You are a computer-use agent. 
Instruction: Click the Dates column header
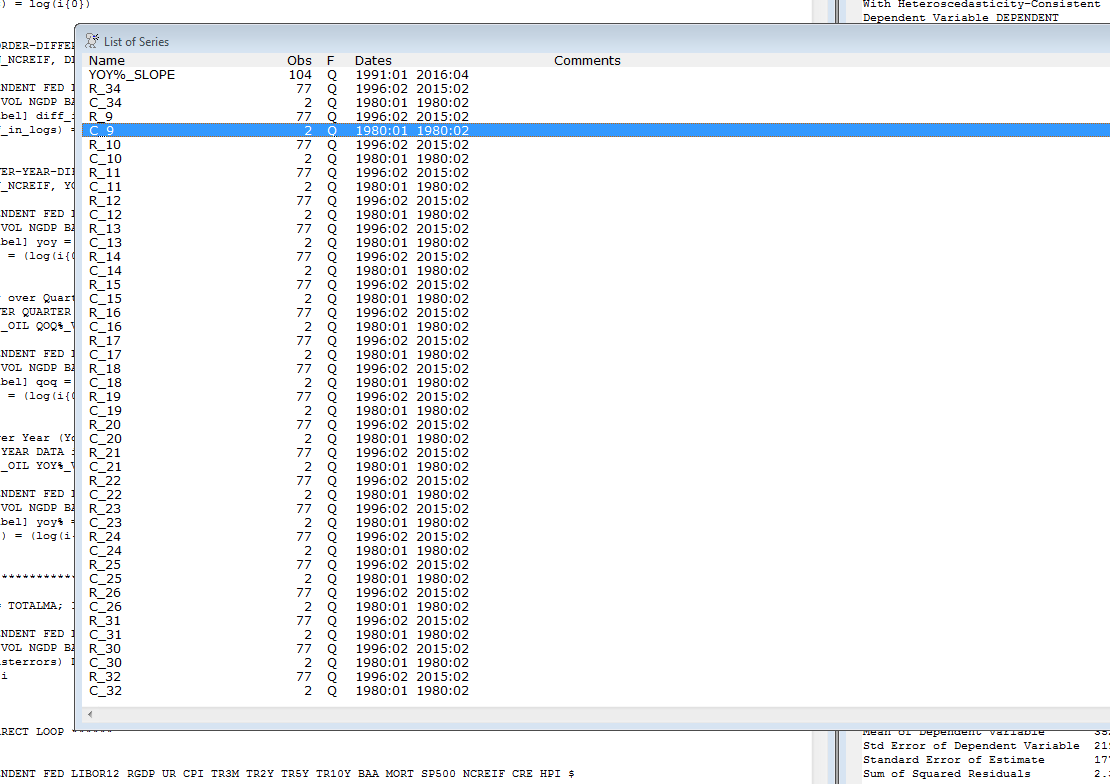(373, 61)
